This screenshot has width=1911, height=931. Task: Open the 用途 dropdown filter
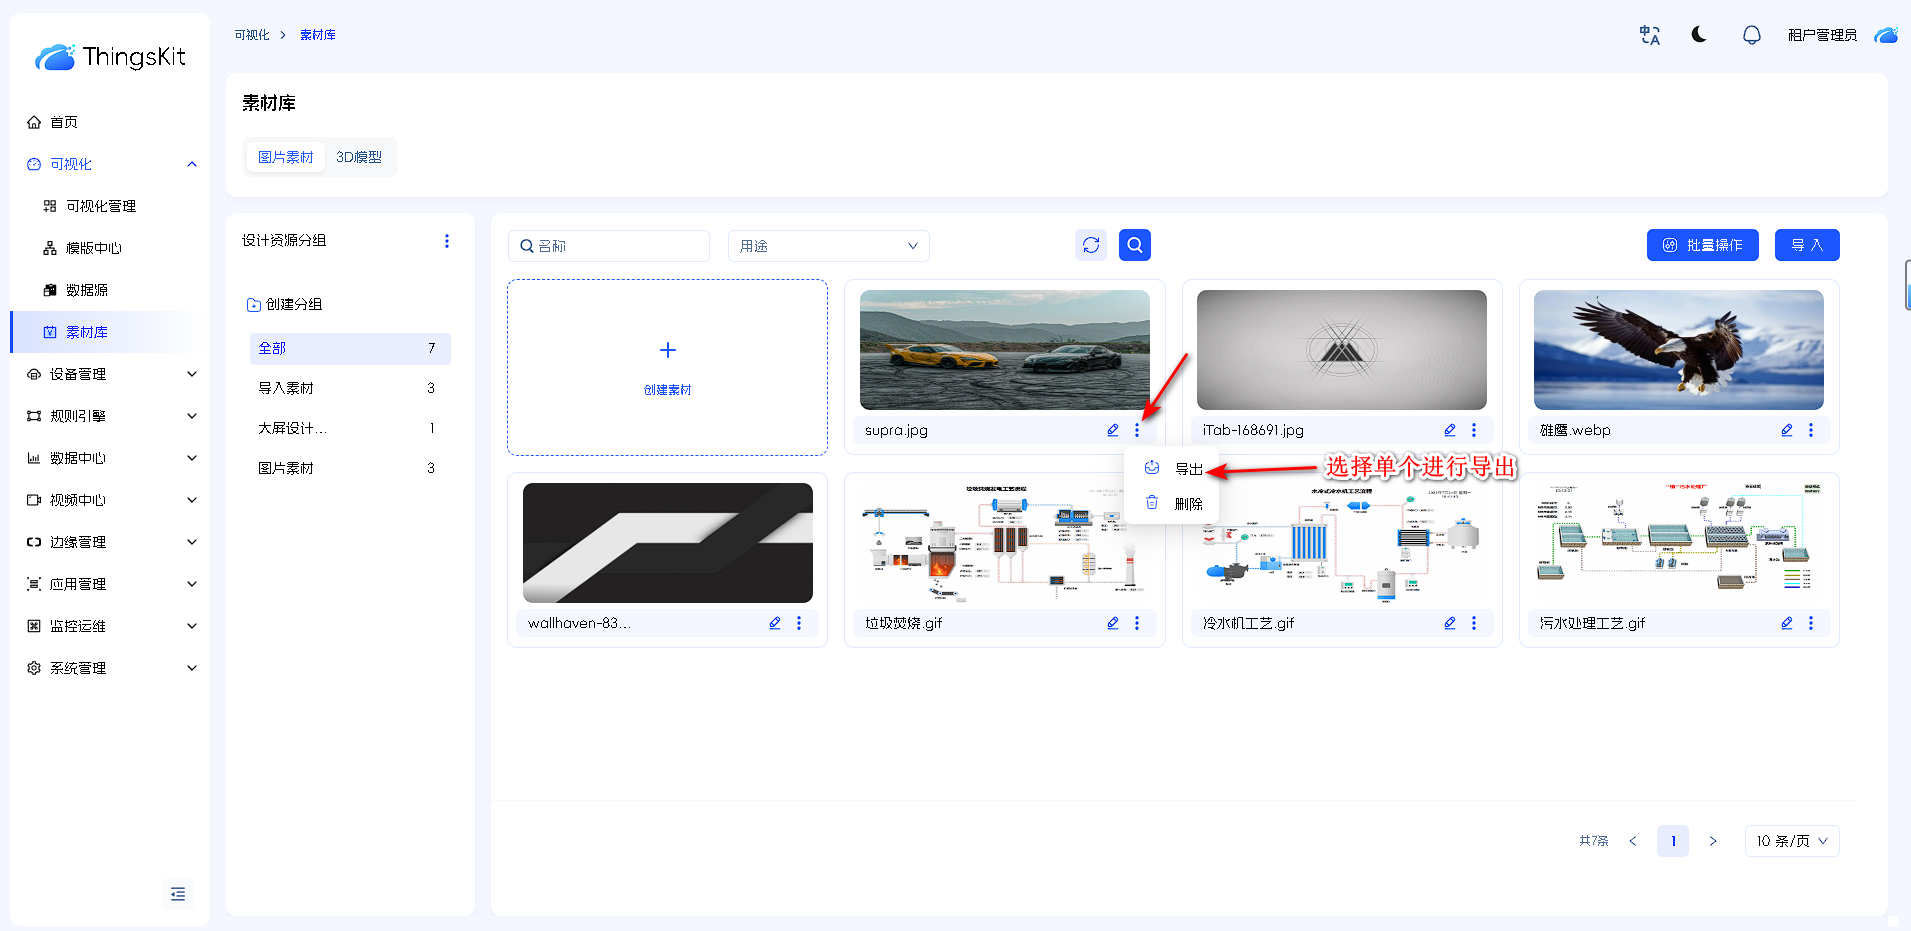click(x=828, y=246)
